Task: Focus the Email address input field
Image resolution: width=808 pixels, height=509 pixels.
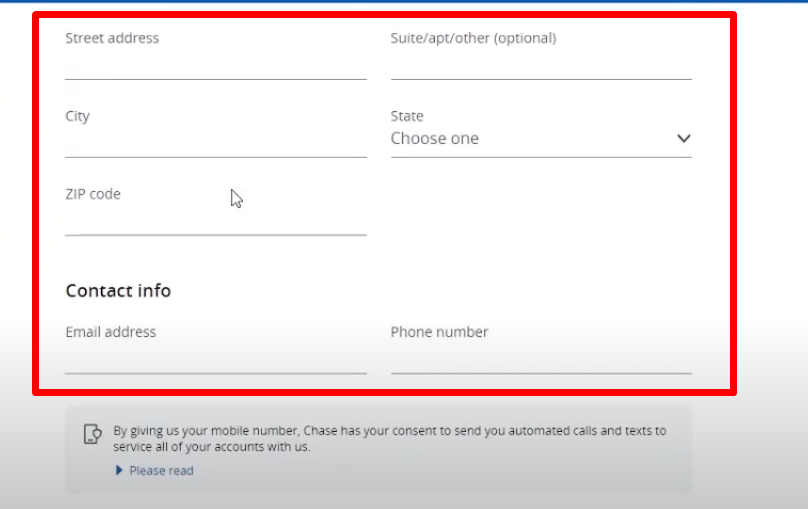Action: point(216,359)
